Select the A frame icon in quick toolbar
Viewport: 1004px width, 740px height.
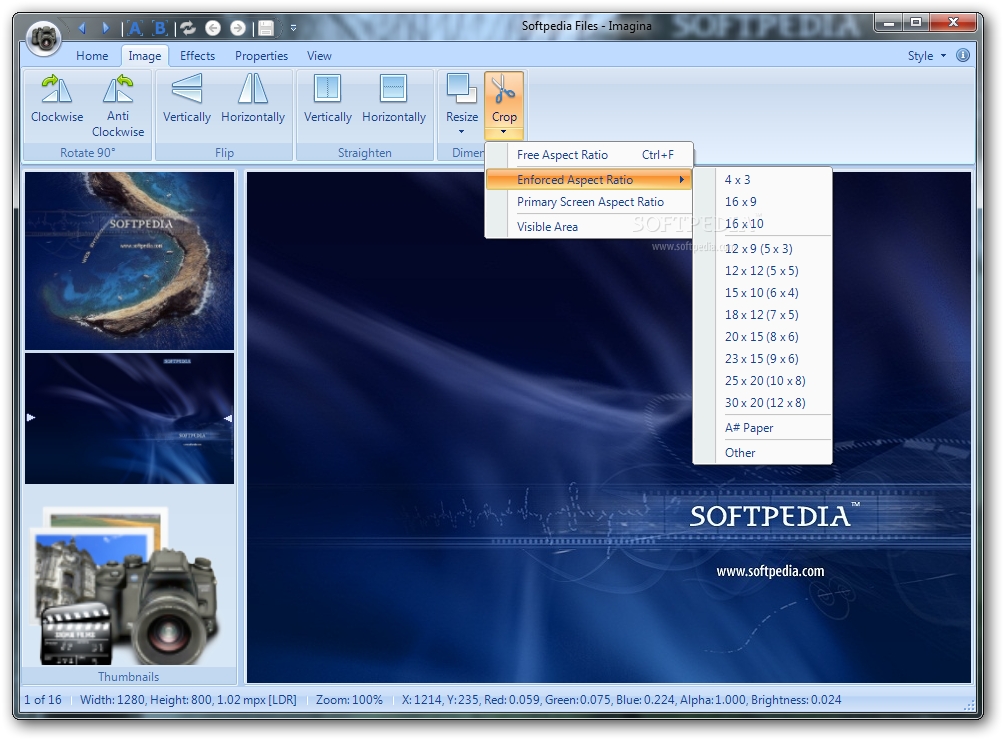point(134,28)
